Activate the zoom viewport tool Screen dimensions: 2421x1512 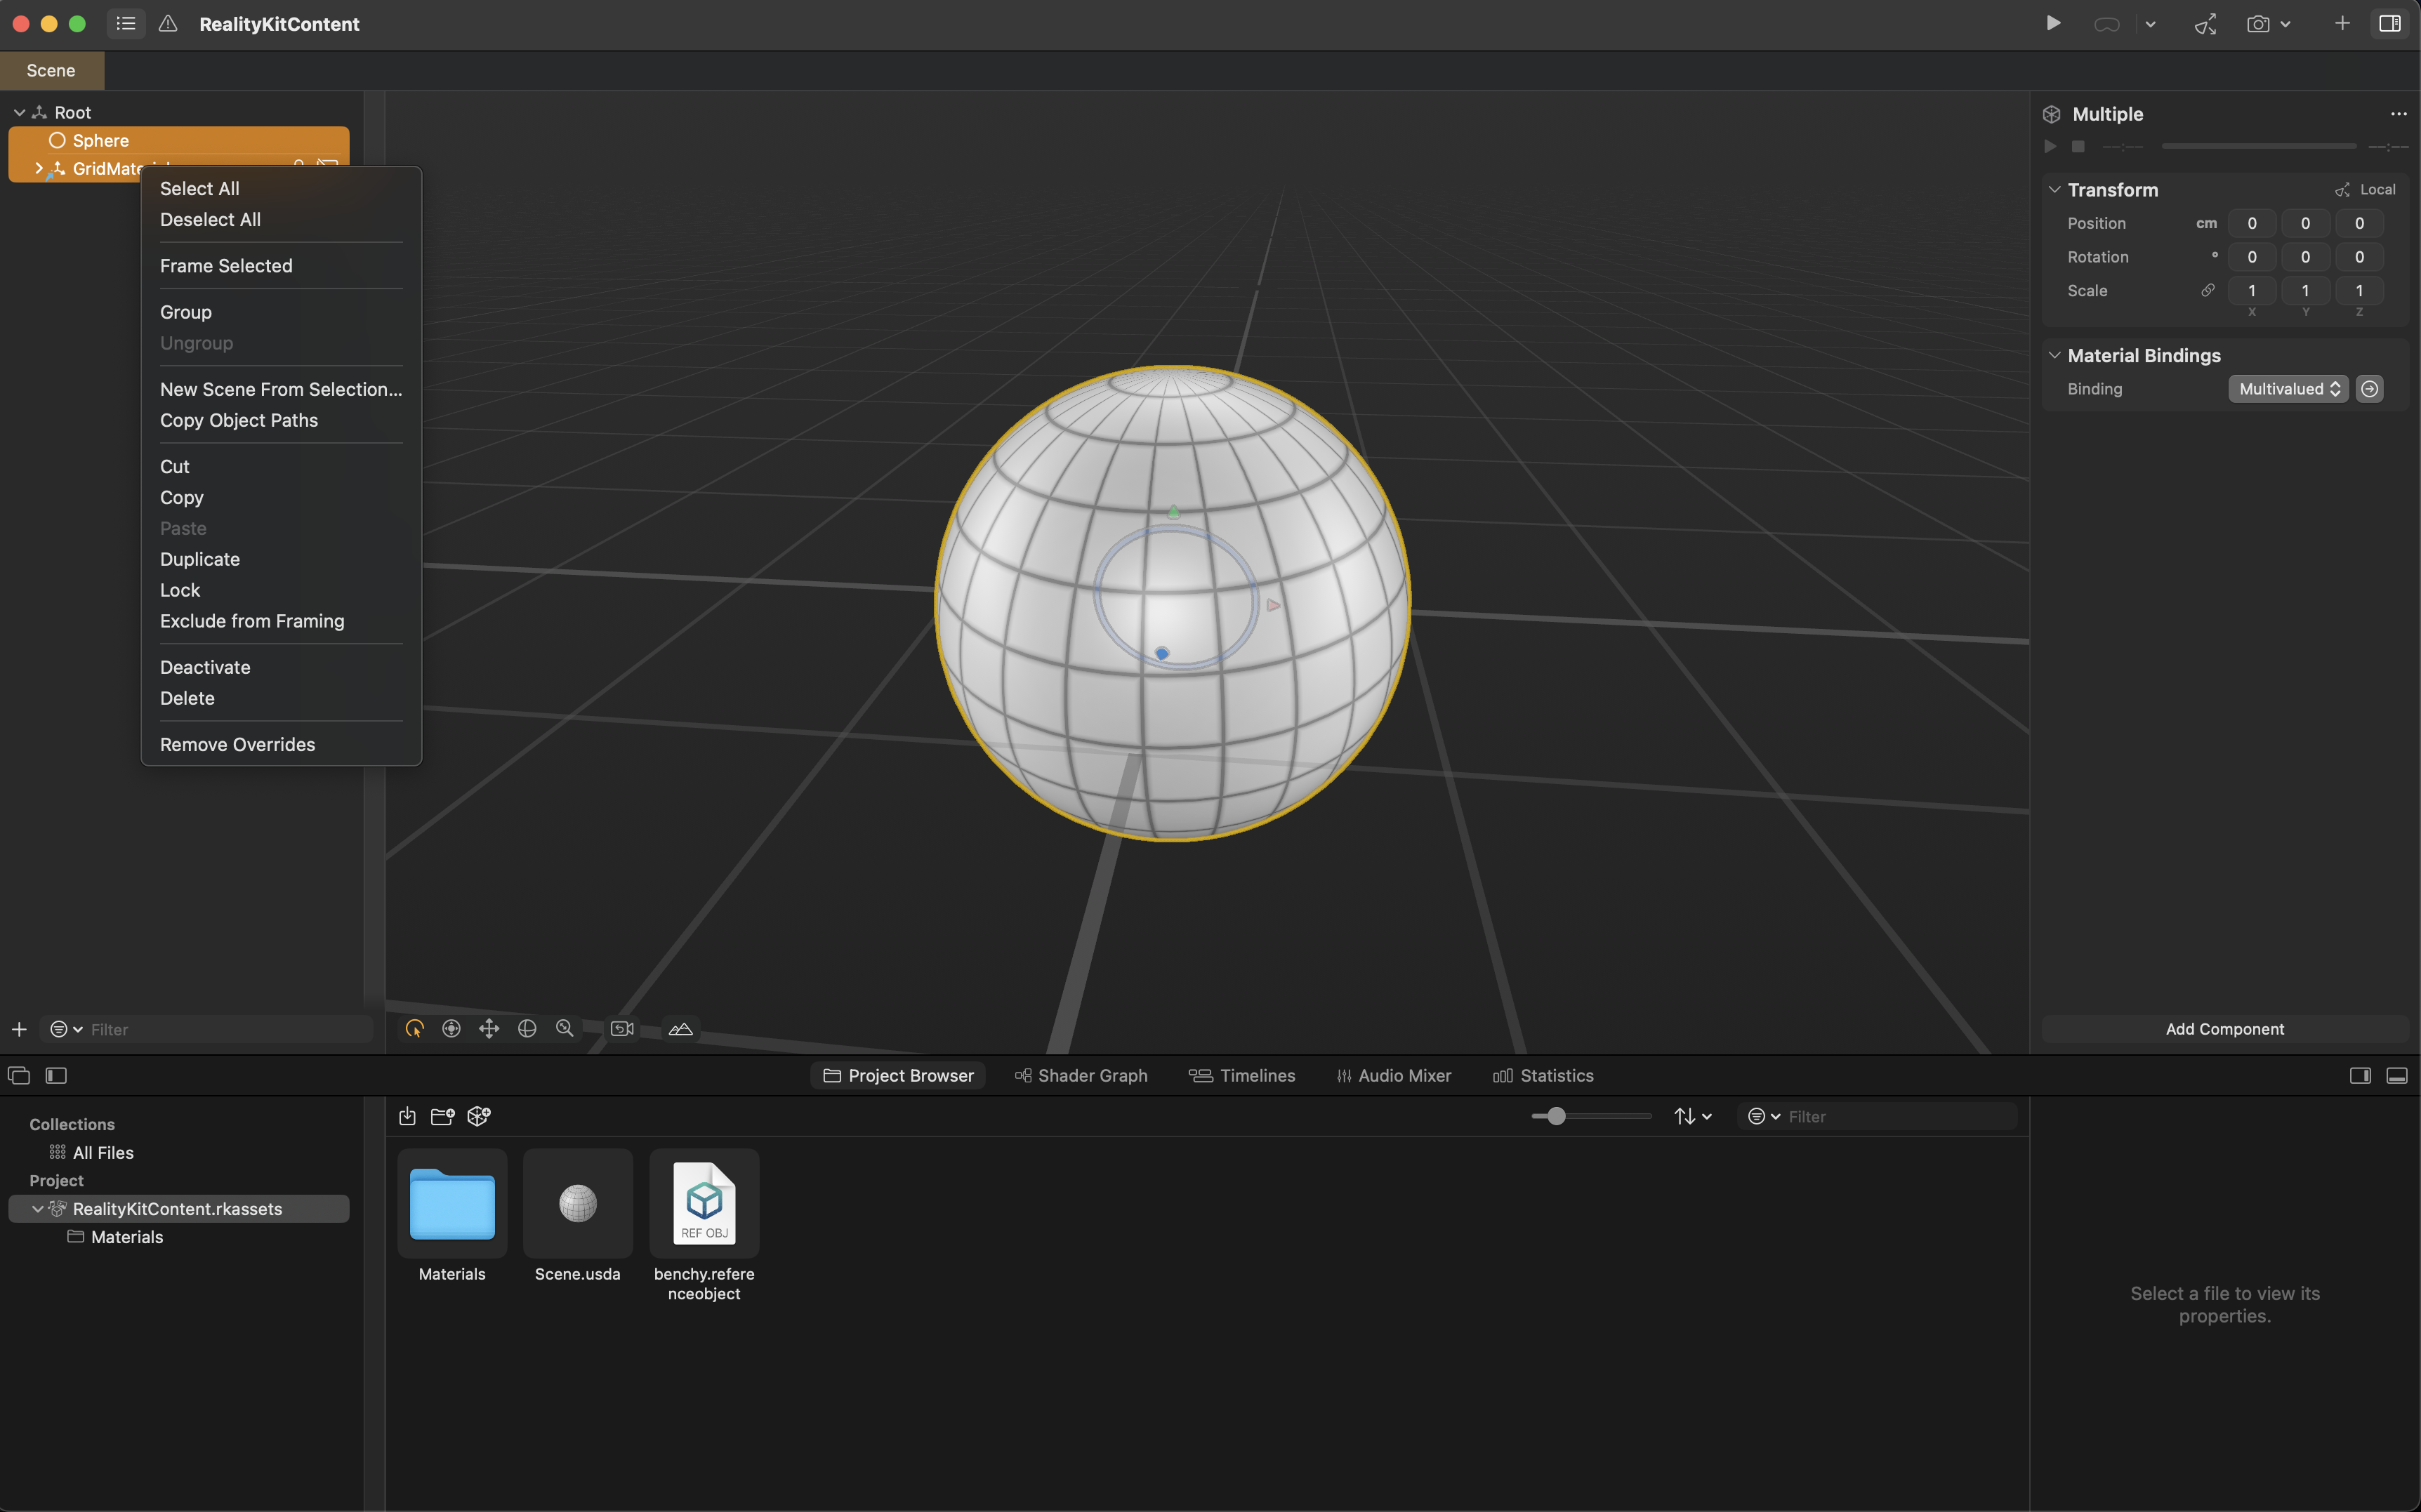(x=565, y=1029)
